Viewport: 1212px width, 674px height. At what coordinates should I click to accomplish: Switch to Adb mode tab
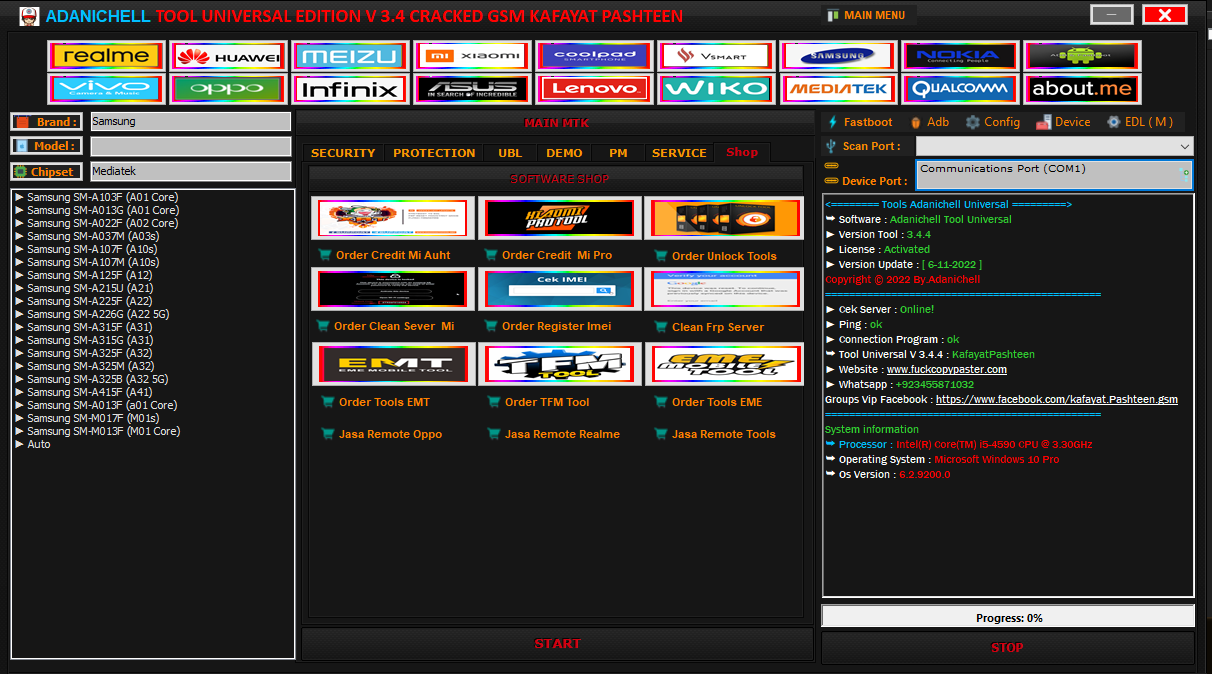(930, 122)
